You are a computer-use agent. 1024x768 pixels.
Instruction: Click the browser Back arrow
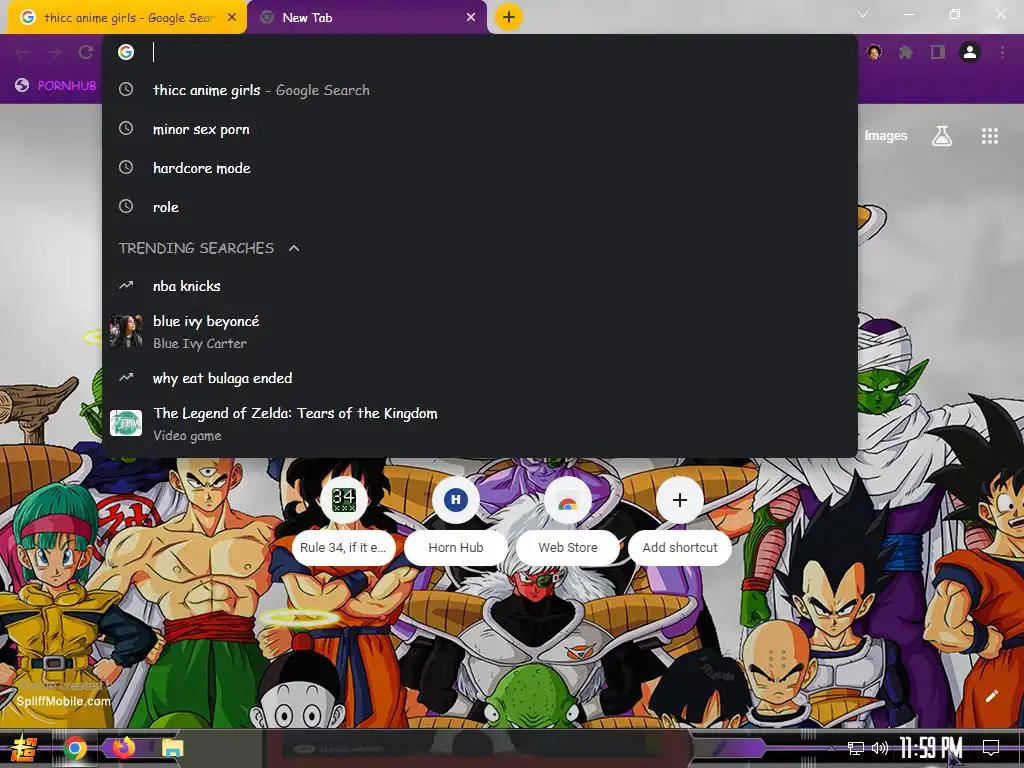pos(22,52)
